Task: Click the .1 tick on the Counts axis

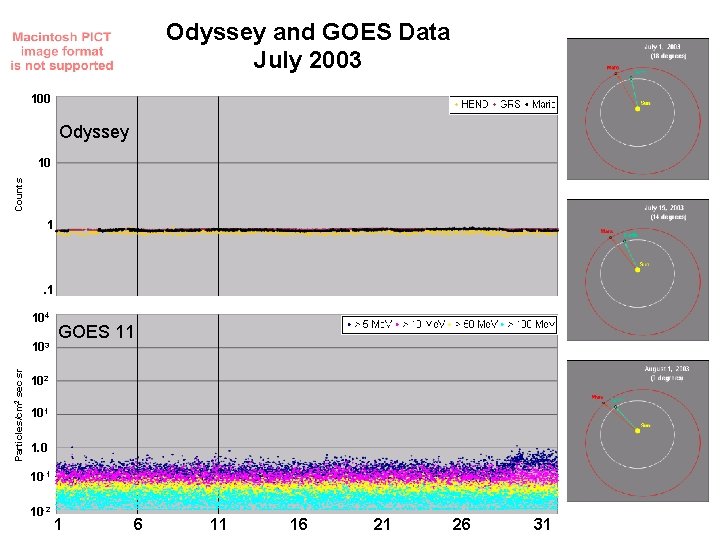Action: 48,290
